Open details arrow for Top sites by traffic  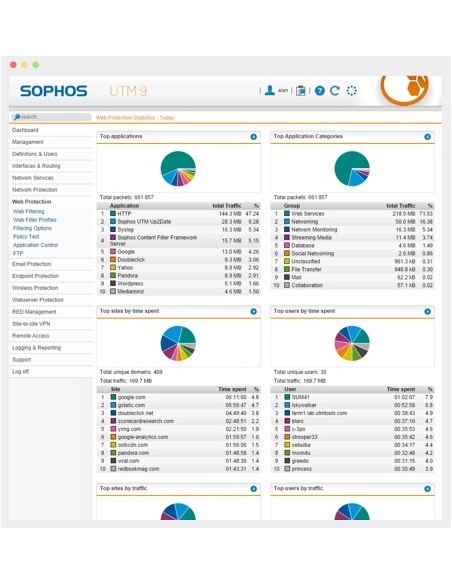pos(254,489)
